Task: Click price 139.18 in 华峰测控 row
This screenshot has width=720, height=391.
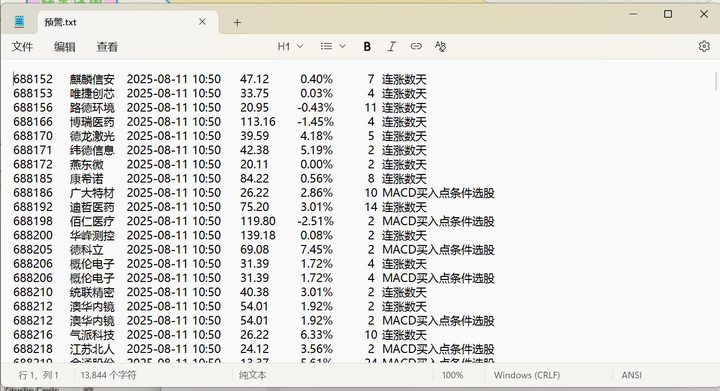Action: click(258, 236)
